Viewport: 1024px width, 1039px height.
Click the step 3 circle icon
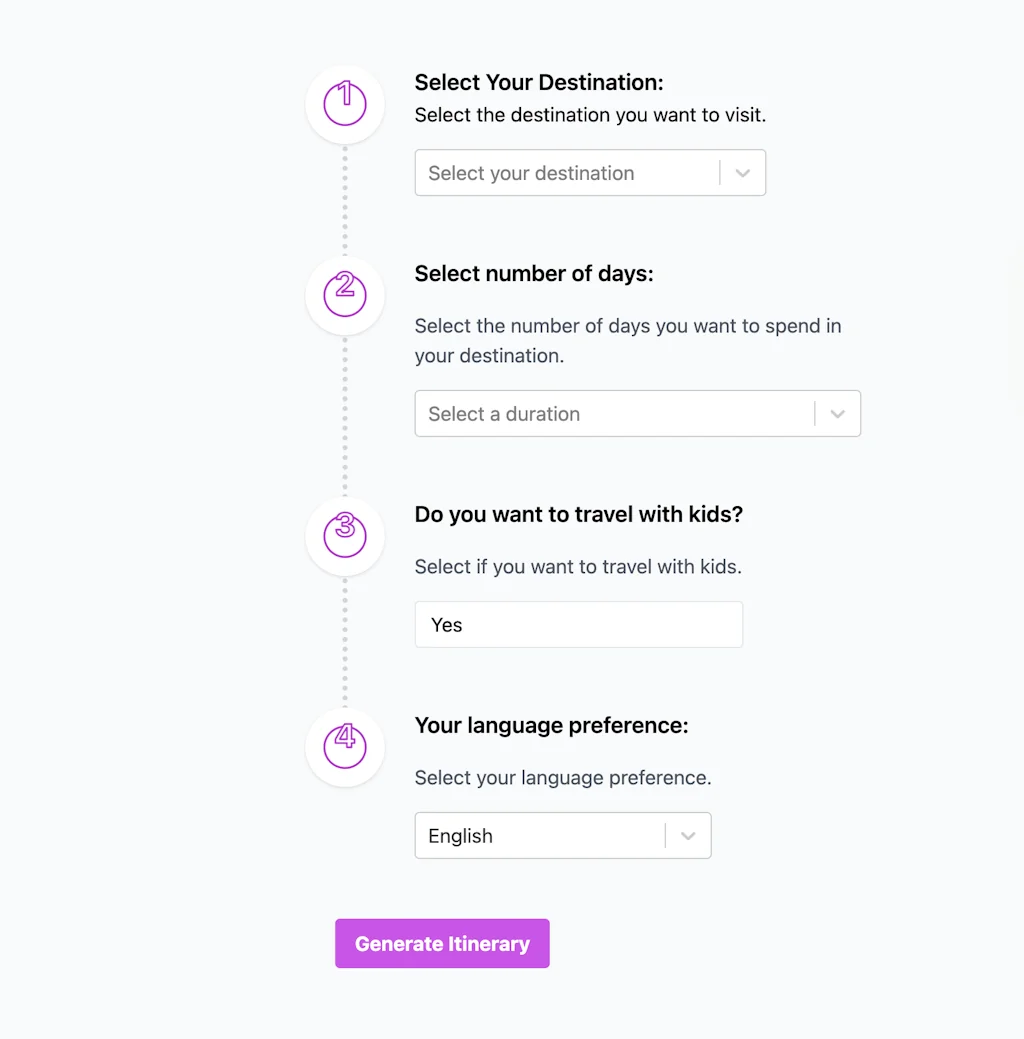coord(345,536)
